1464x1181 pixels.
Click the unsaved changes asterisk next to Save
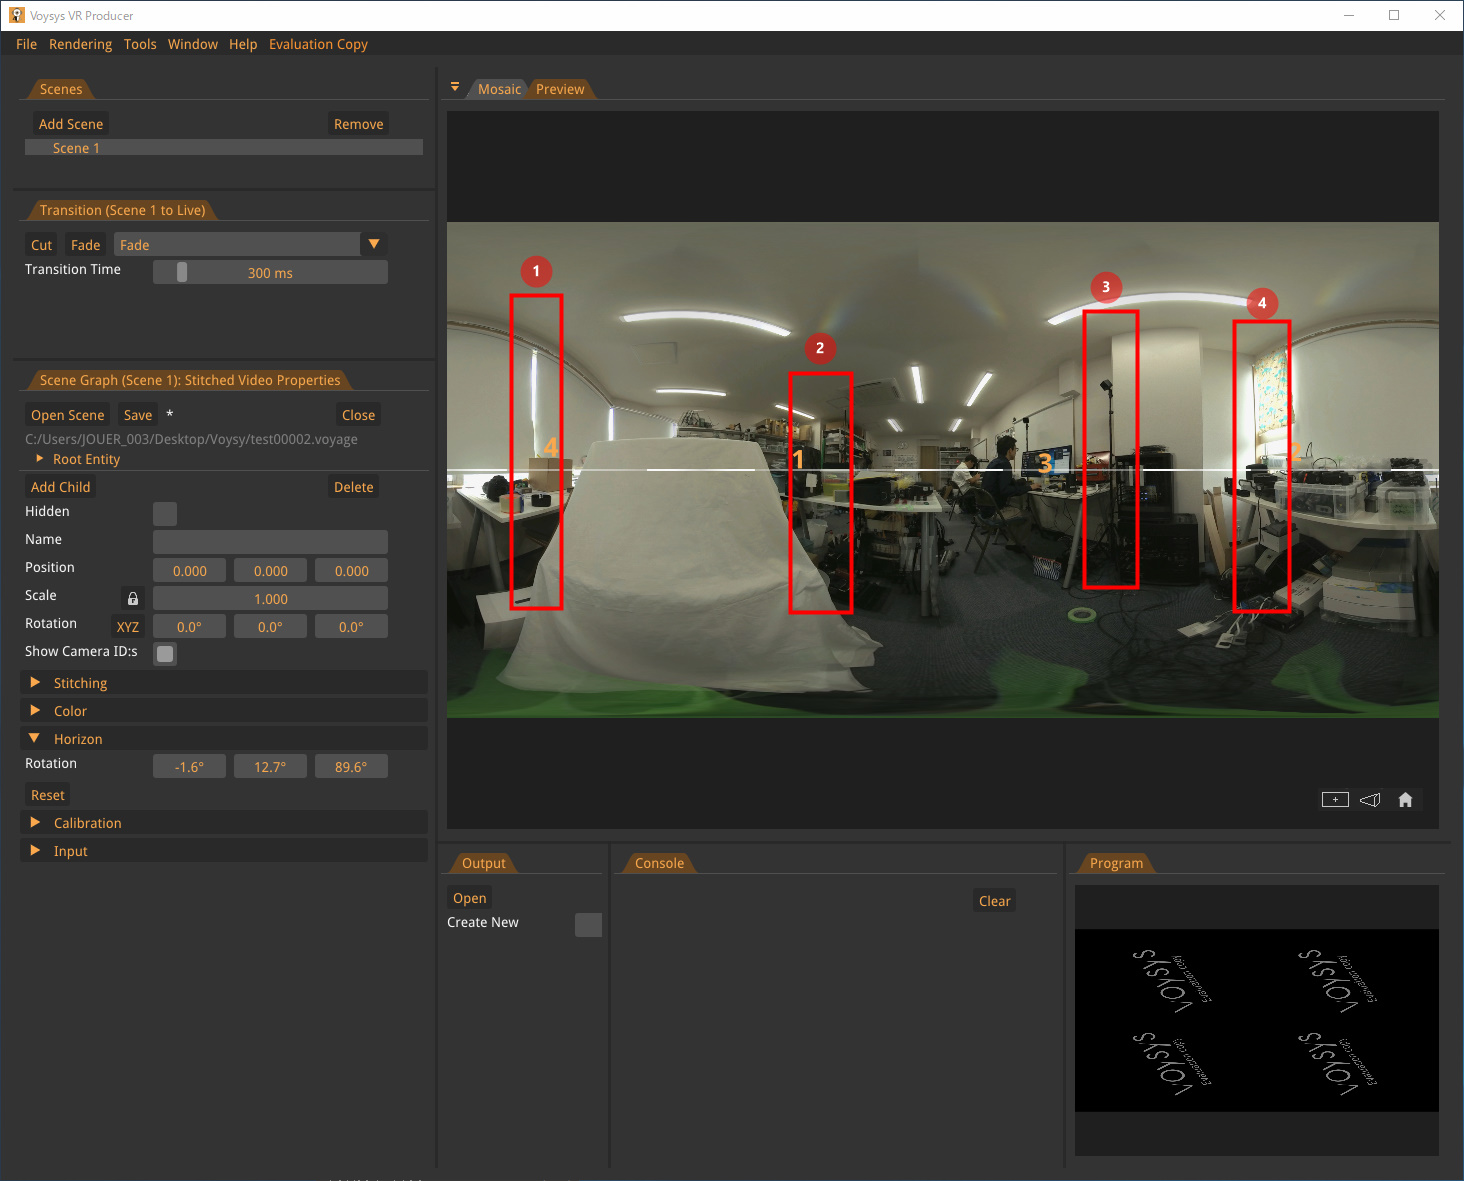[169, 414]
